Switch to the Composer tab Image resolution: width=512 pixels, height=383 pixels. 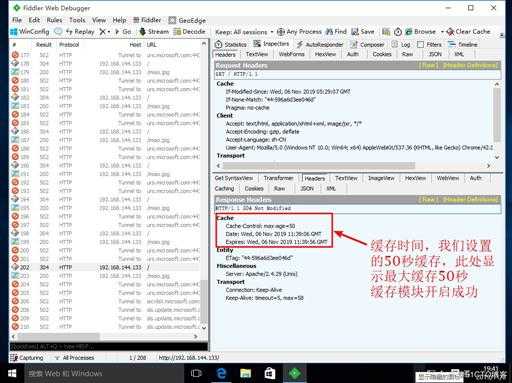(x=367, y=44)
